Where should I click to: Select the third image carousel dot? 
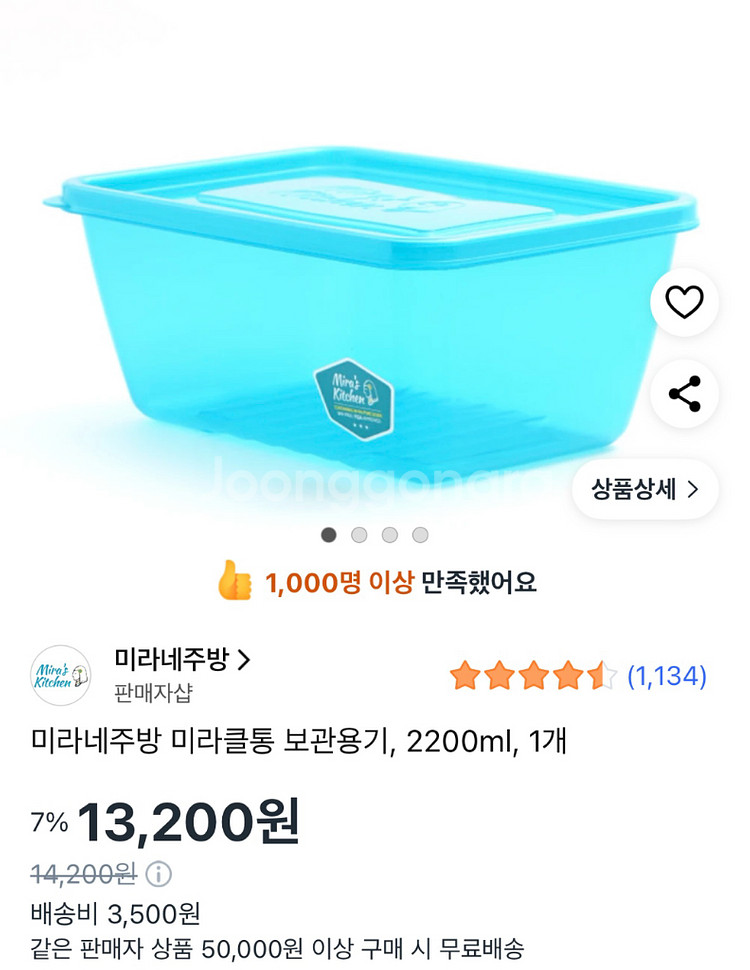tap(390, 535)
